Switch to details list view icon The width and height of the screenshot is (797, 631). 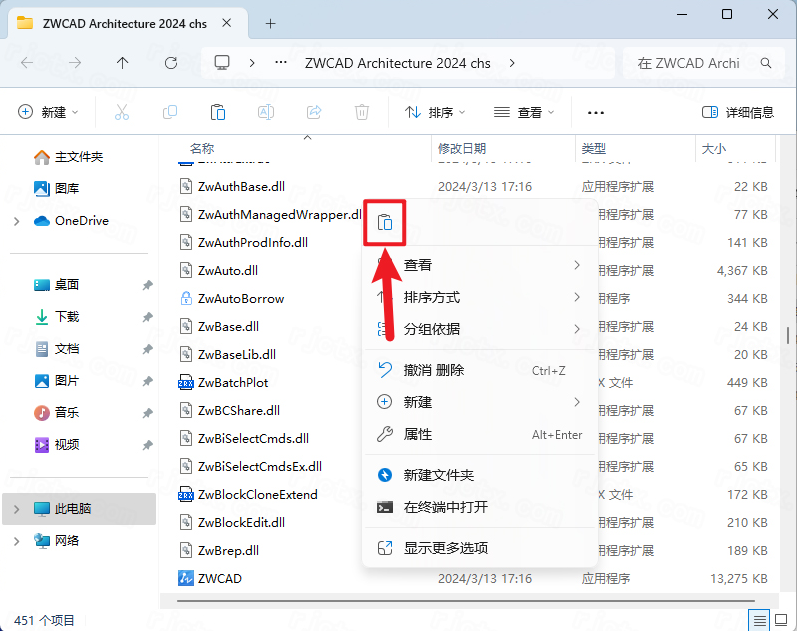pos(760,620)
